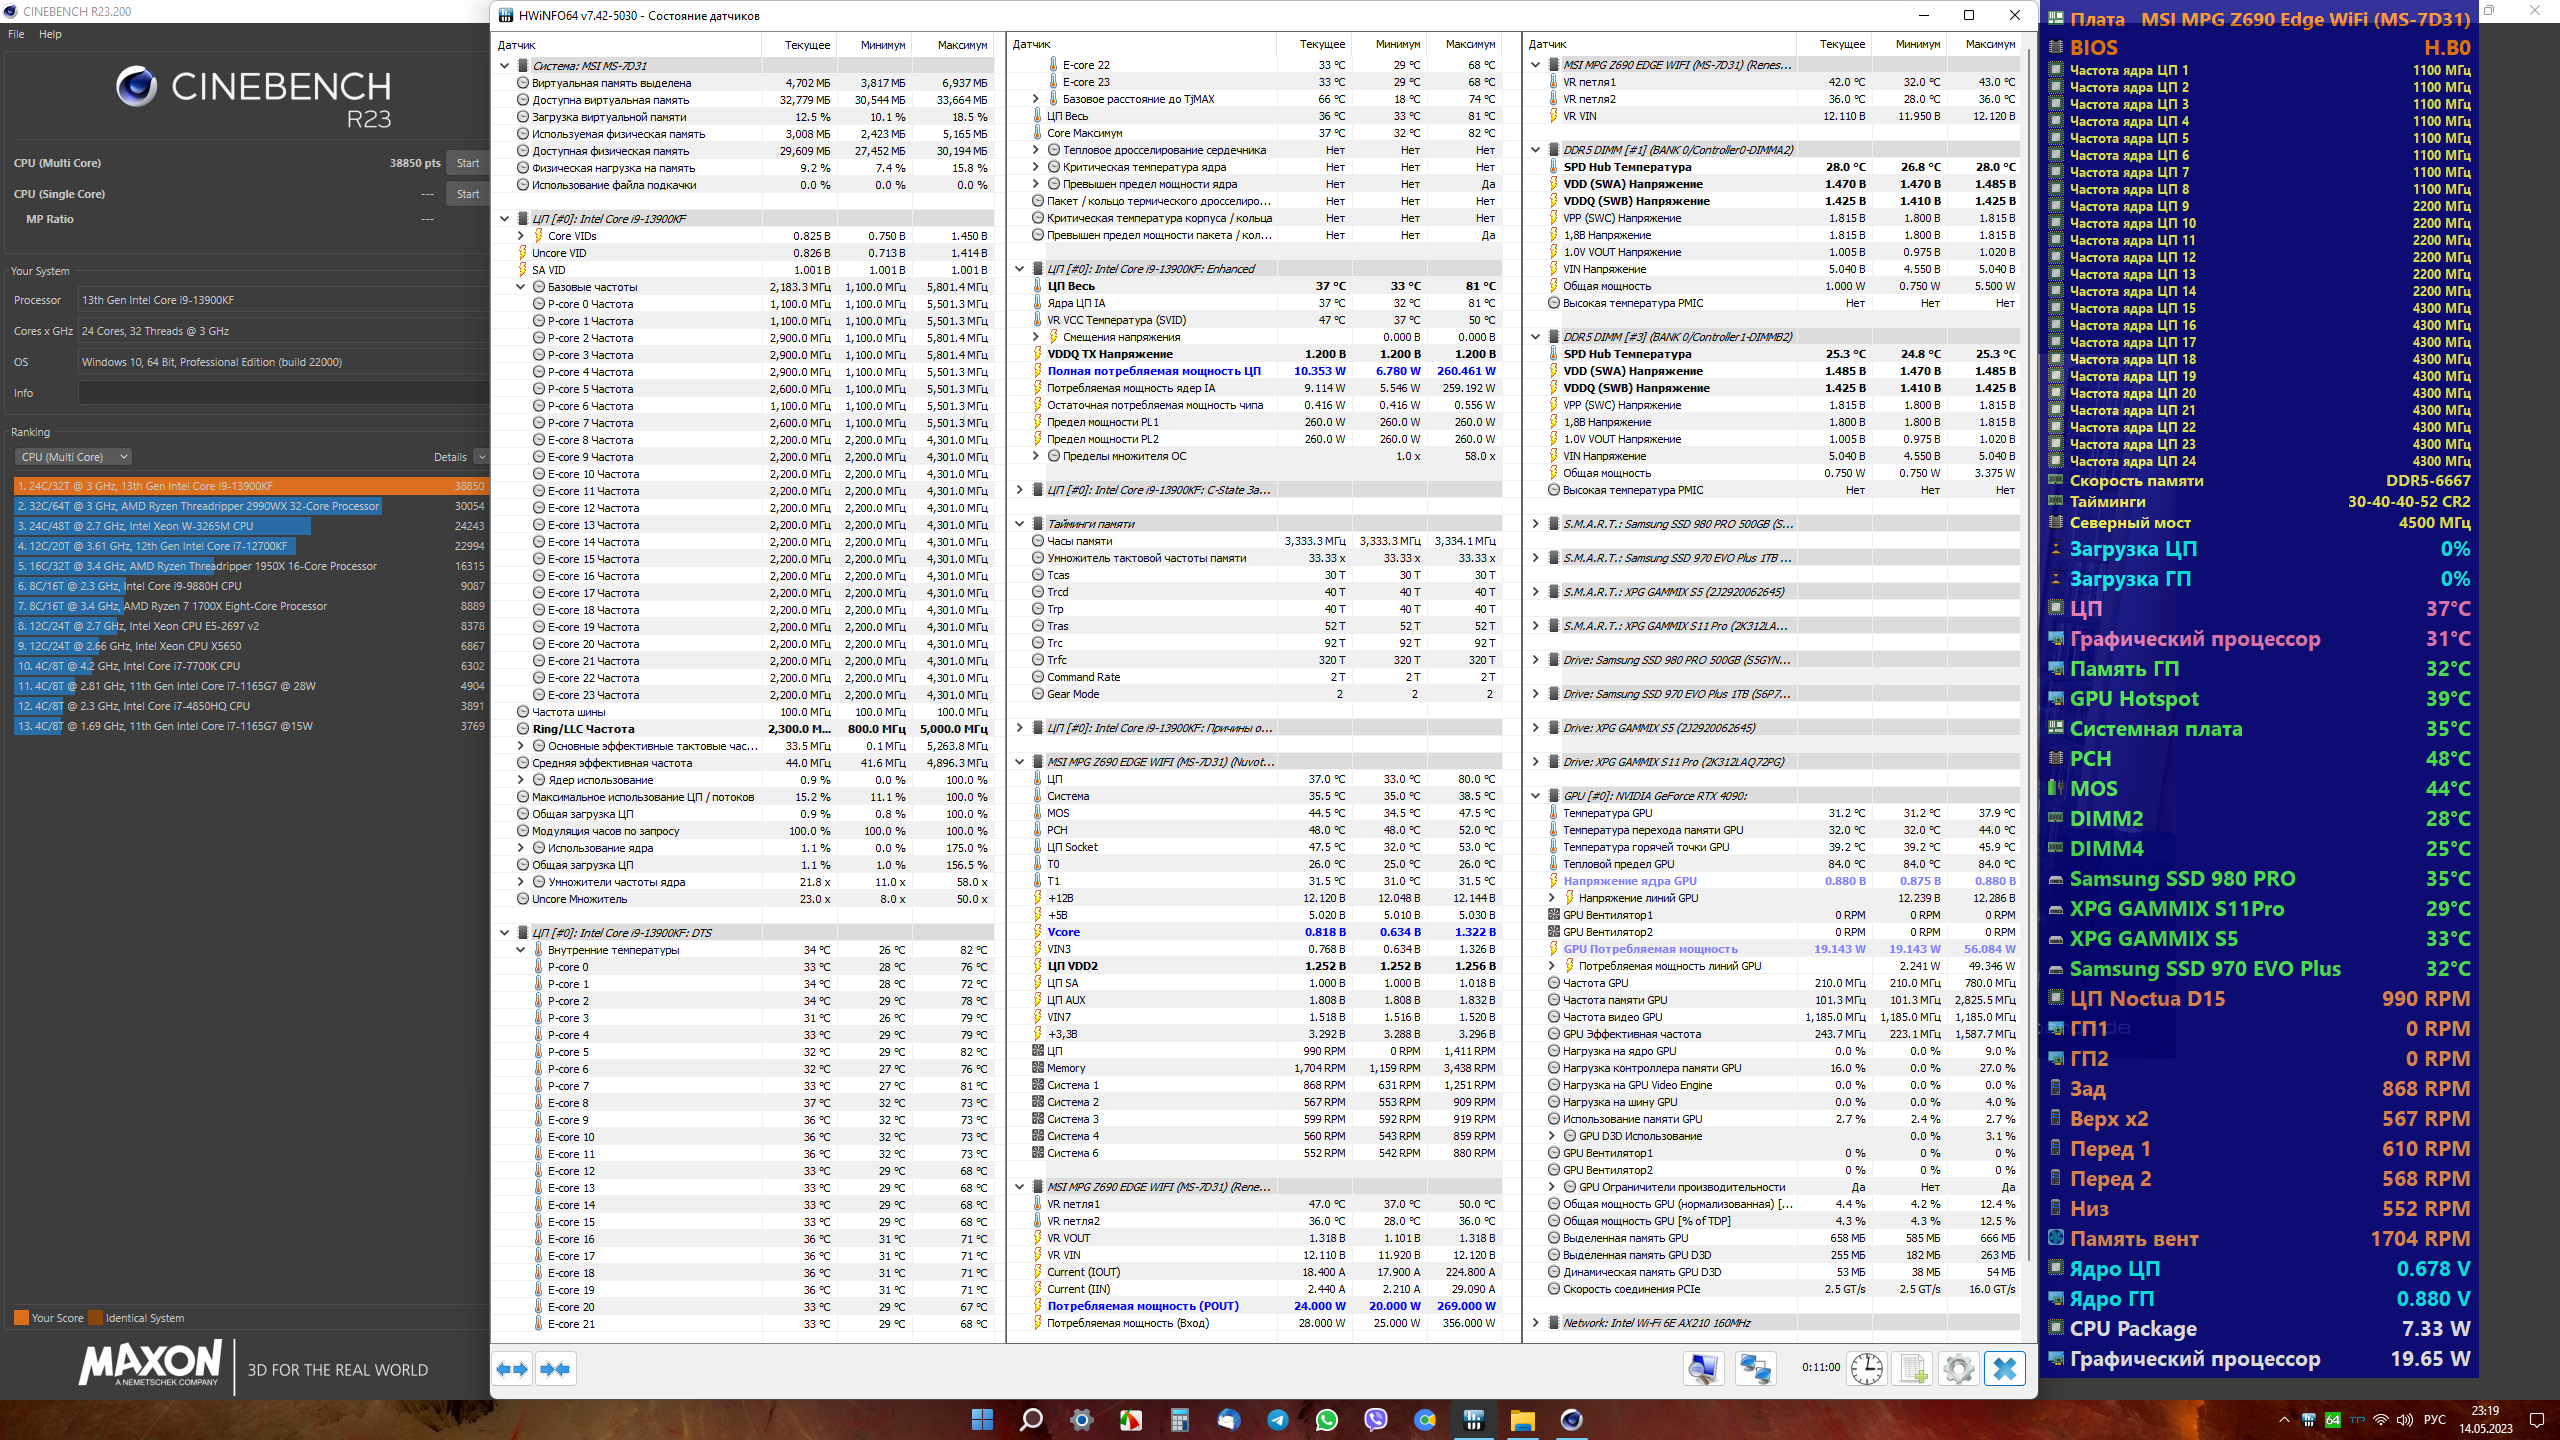Click the blue X close sensors icon

coord(2004,1368)
